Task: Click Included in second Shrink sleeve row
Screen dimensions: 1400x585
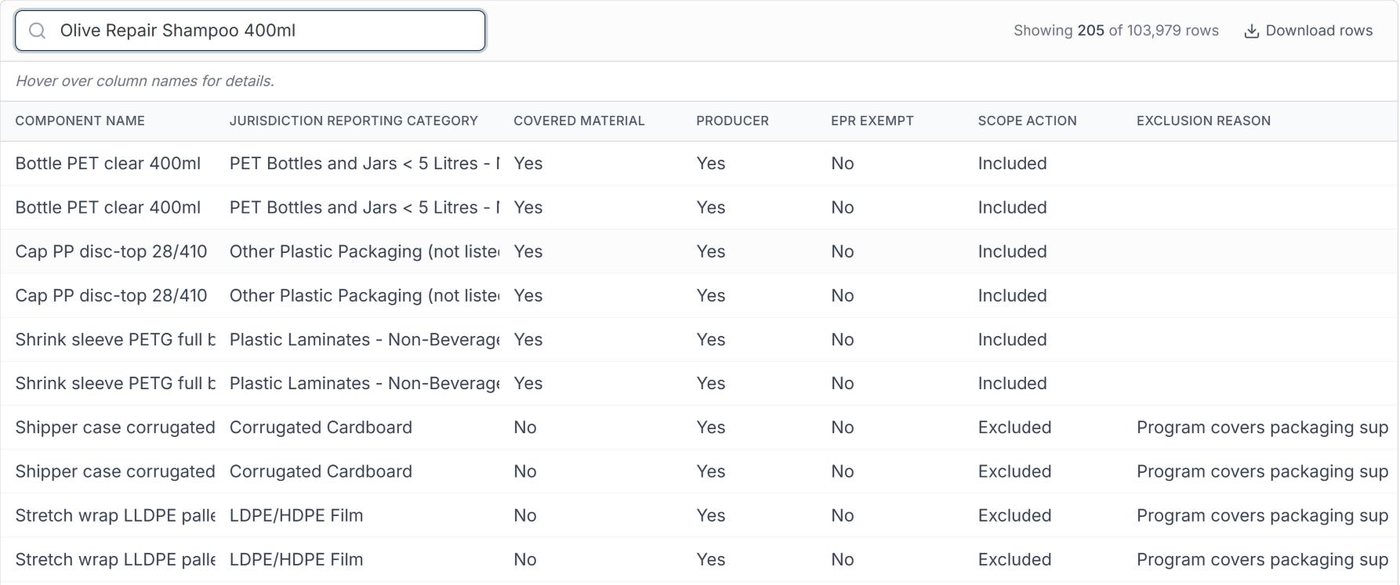Action: pos(1013,384)
